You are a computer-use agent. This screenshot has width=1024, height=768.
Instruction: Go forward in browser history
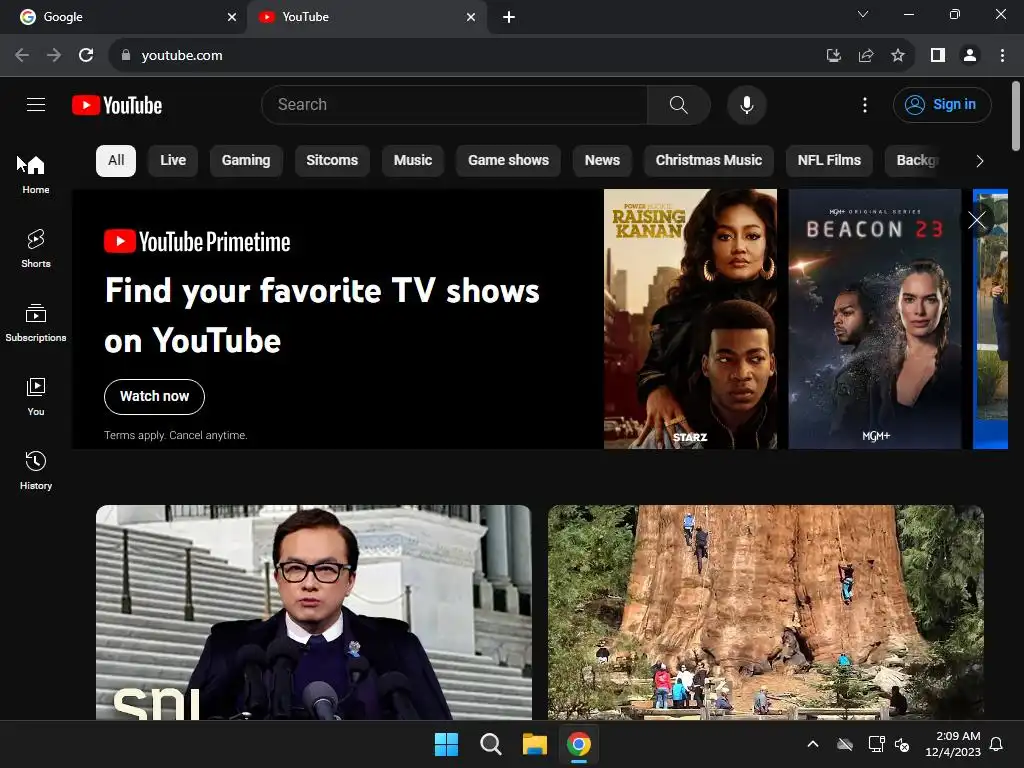coord(54,55)
